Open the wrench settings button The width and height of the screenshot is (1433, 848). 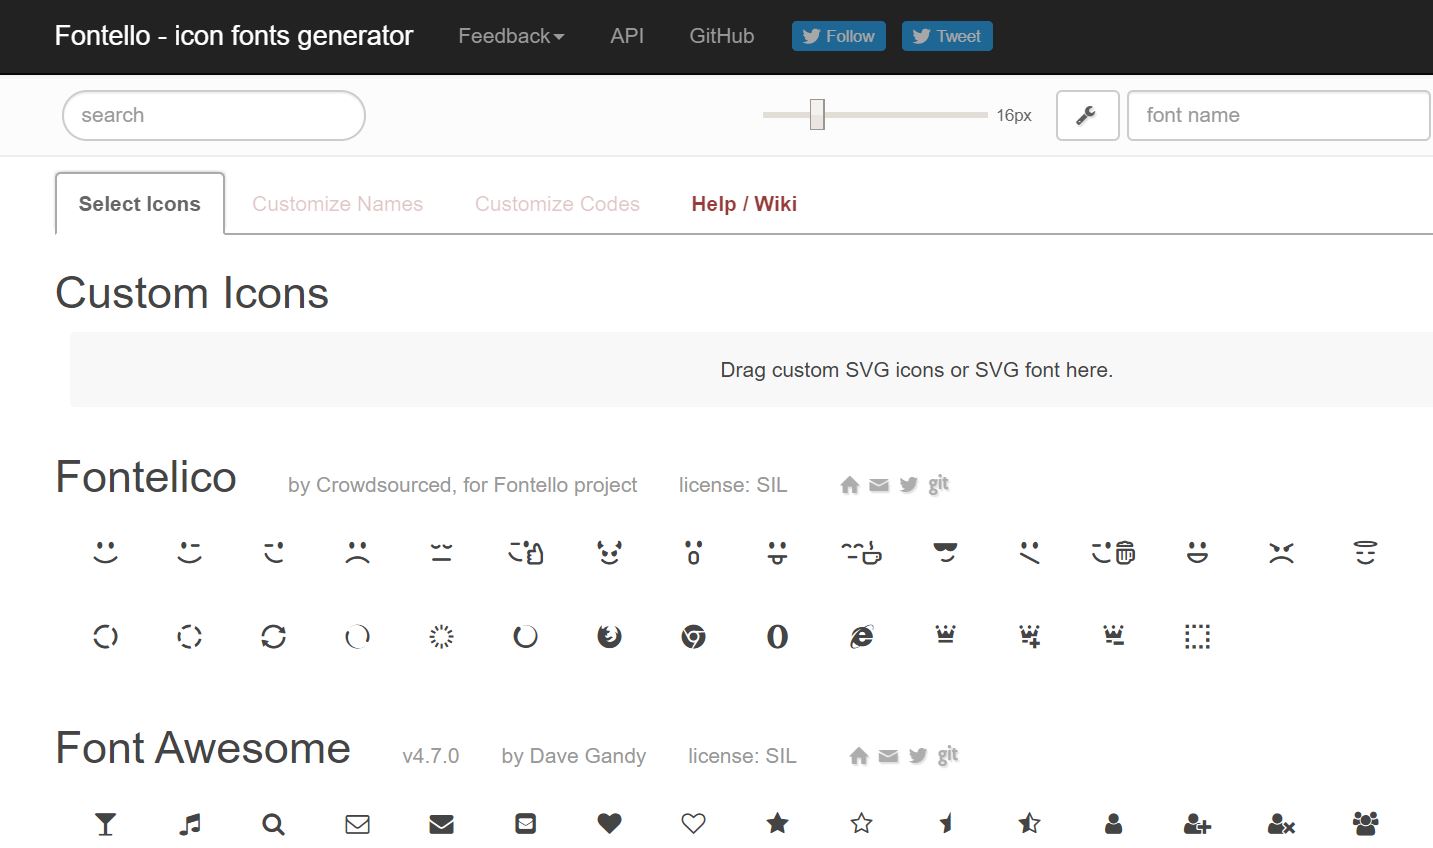pyautogui.click(x=1087, y=115)
